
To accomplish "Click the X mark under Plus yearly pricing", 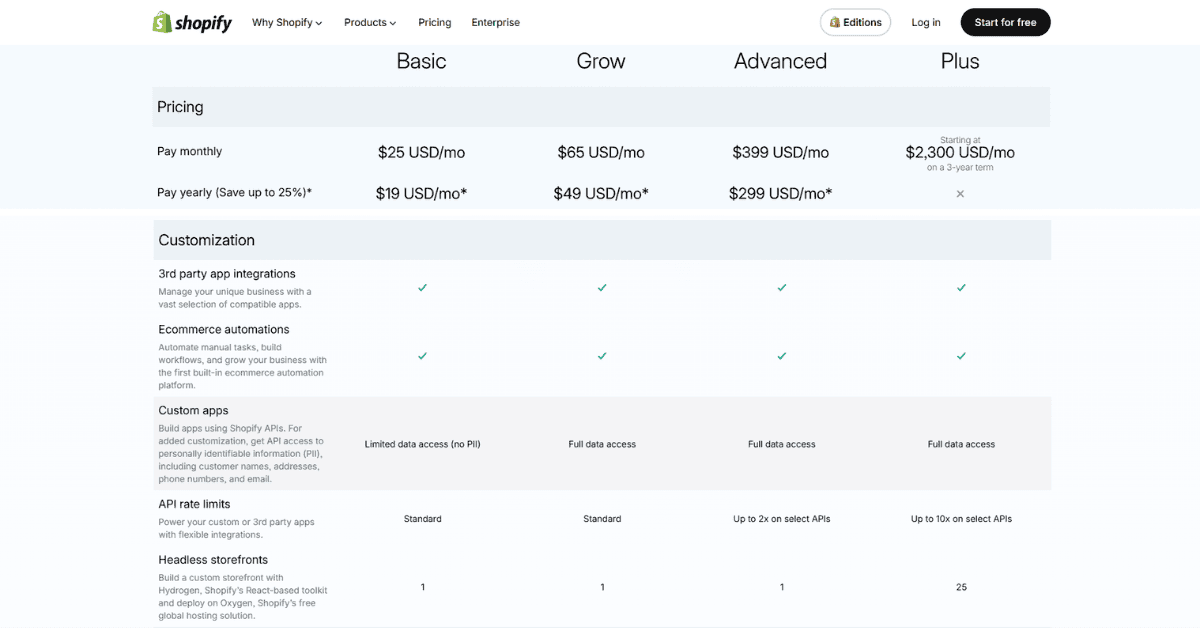I will point(960,194).
